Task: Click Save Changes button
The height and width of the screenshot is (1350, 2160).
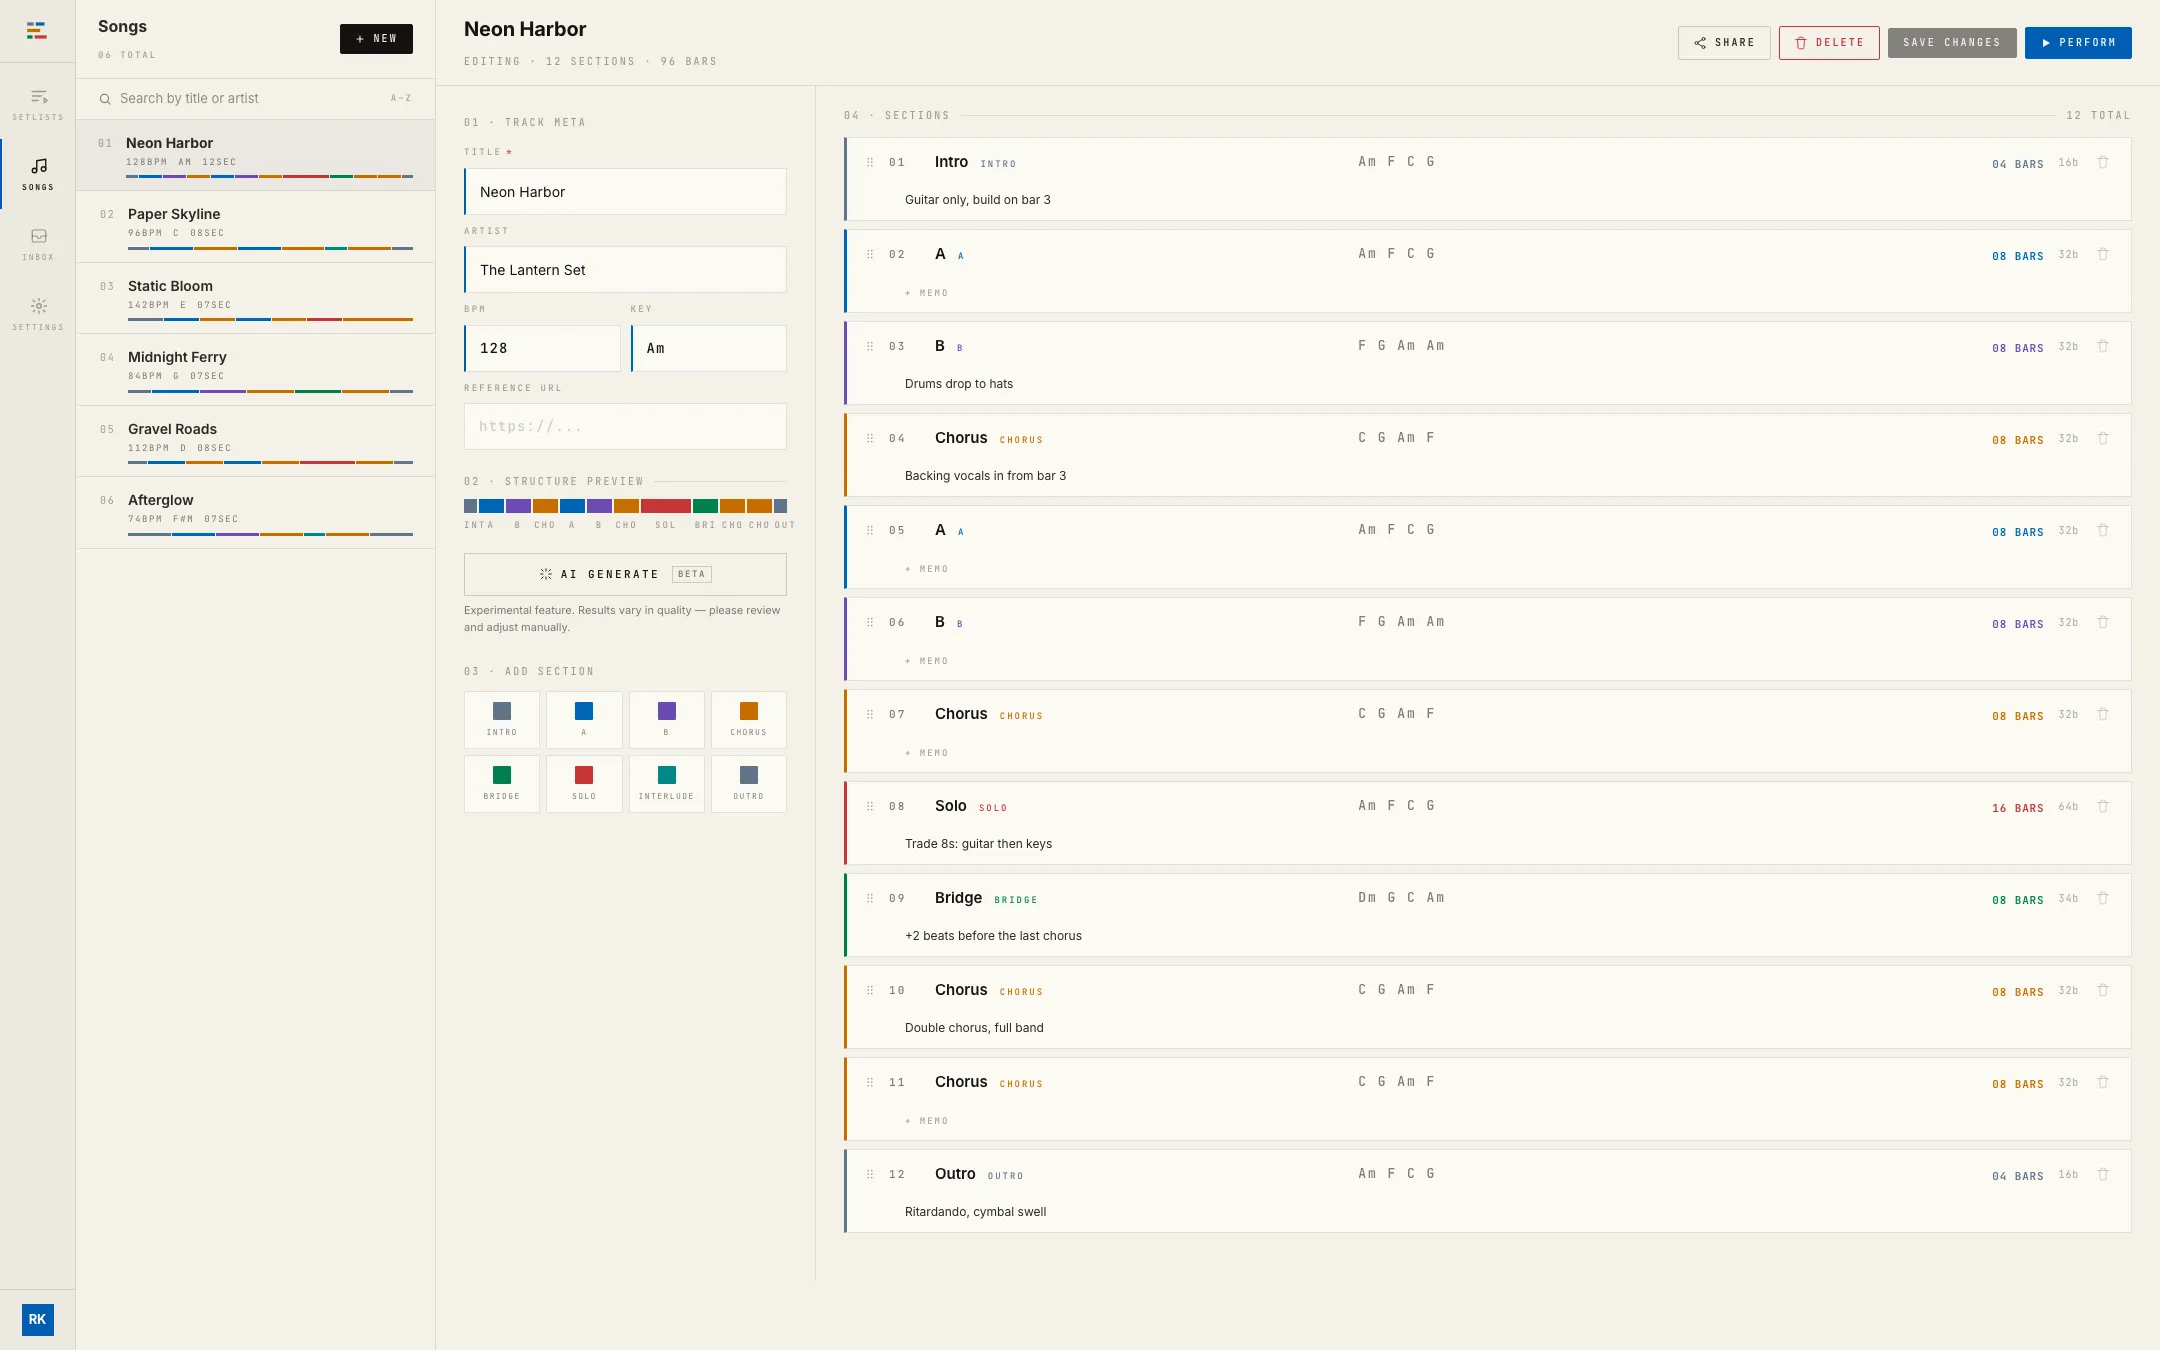Action: (1952, 43)
